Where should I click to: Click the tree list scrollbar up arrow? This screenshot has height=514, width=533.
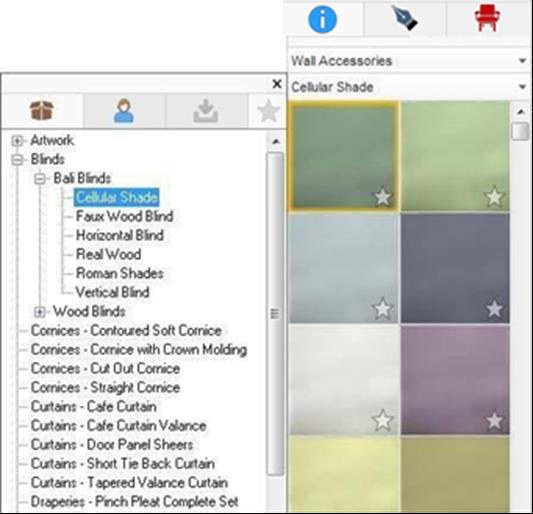coord(276,141)
